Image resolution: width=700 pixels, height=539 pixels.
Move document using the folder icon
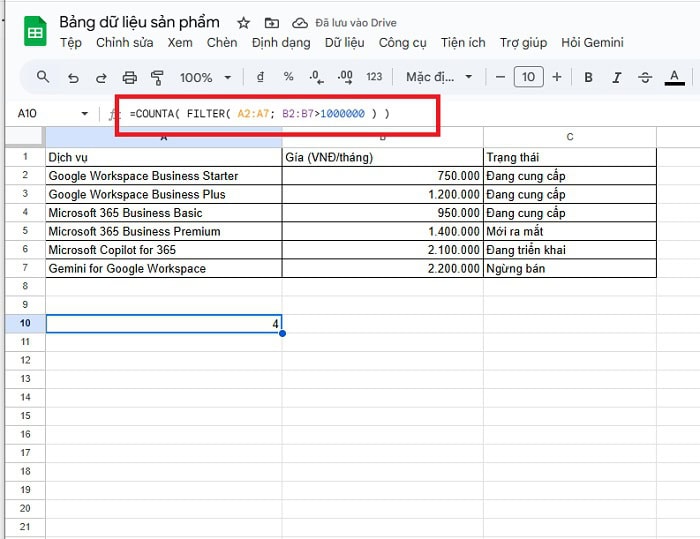271,23
